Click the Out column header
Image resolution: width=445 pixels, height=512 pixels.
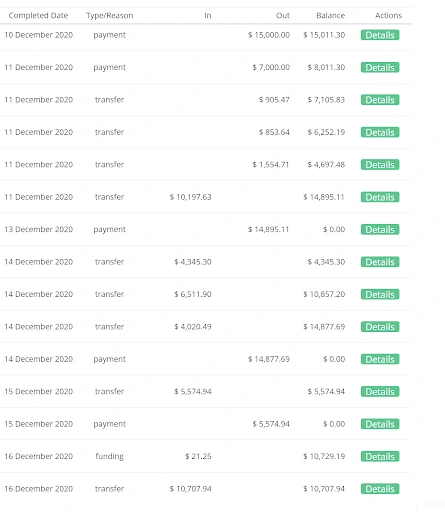click(x=283, y=15)
